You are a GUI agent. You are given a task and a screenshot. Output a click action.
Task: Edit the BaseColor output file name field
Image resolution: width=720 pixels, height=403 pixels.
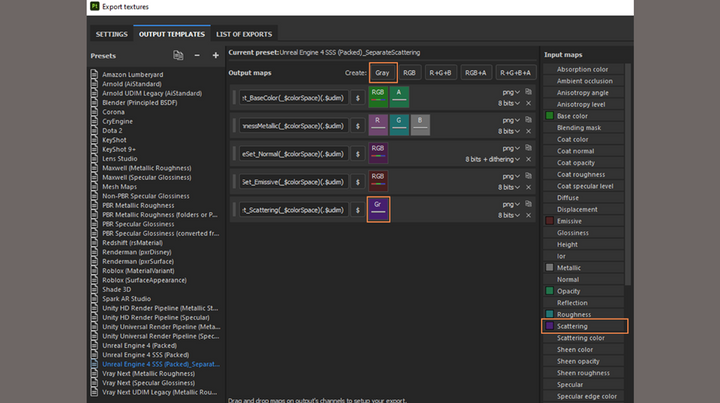pyautogui.click(x=293, y=98)
